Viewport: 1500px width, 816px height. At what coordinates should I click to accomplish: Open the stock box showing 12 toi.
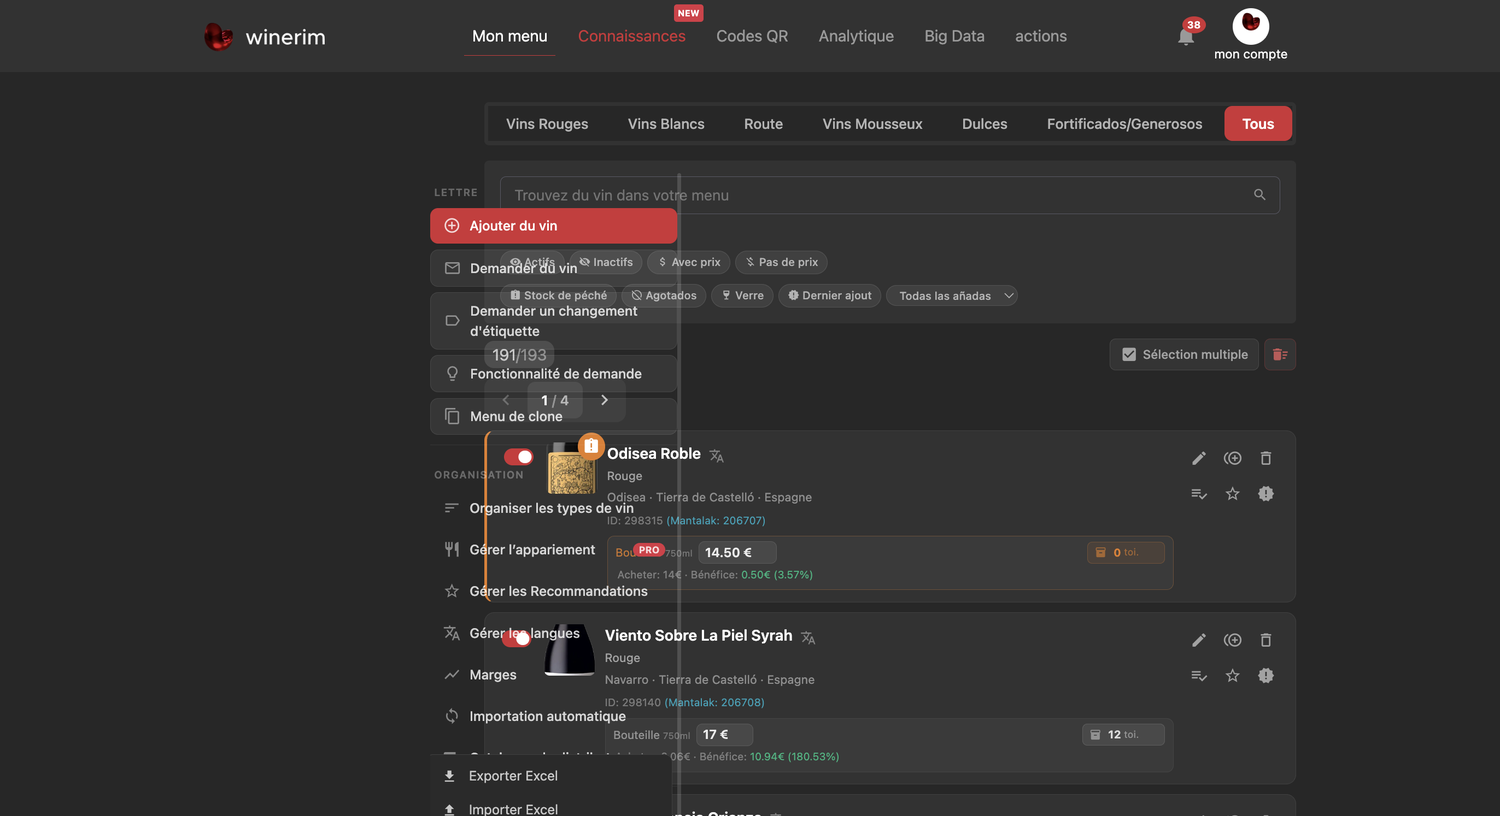coord(1123,734)
